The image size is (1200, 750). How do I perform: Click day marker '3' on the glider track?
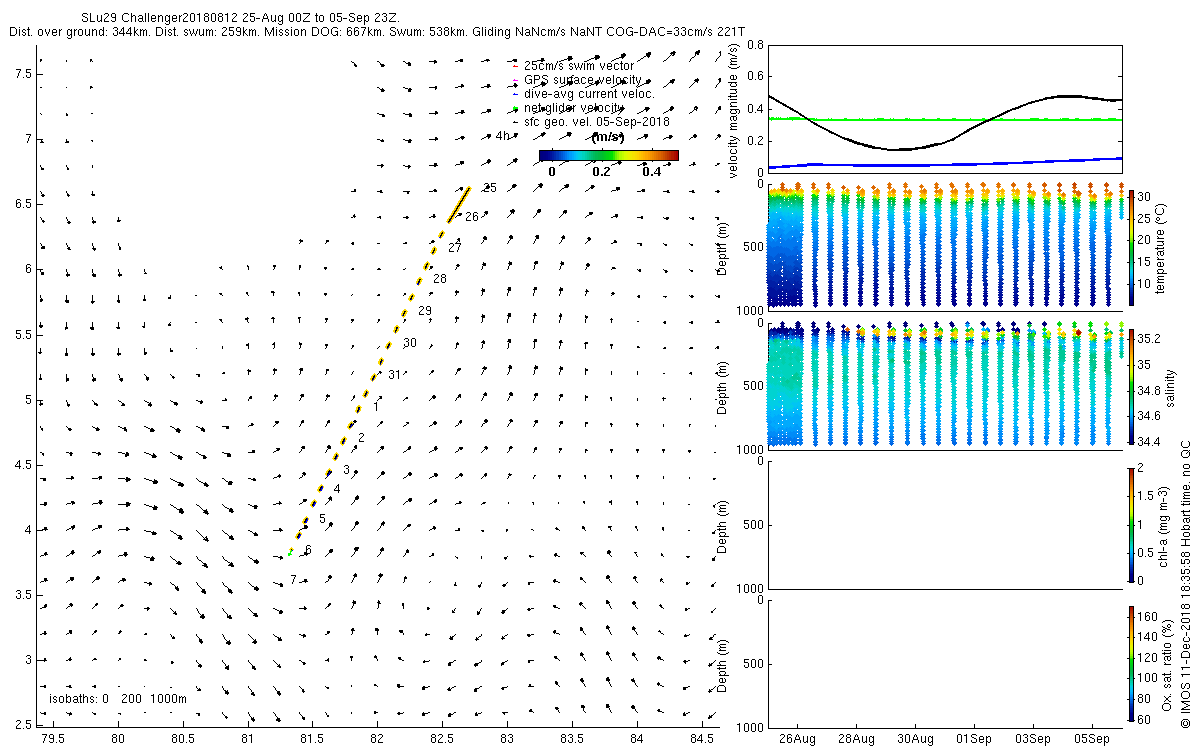pos(346,470)
